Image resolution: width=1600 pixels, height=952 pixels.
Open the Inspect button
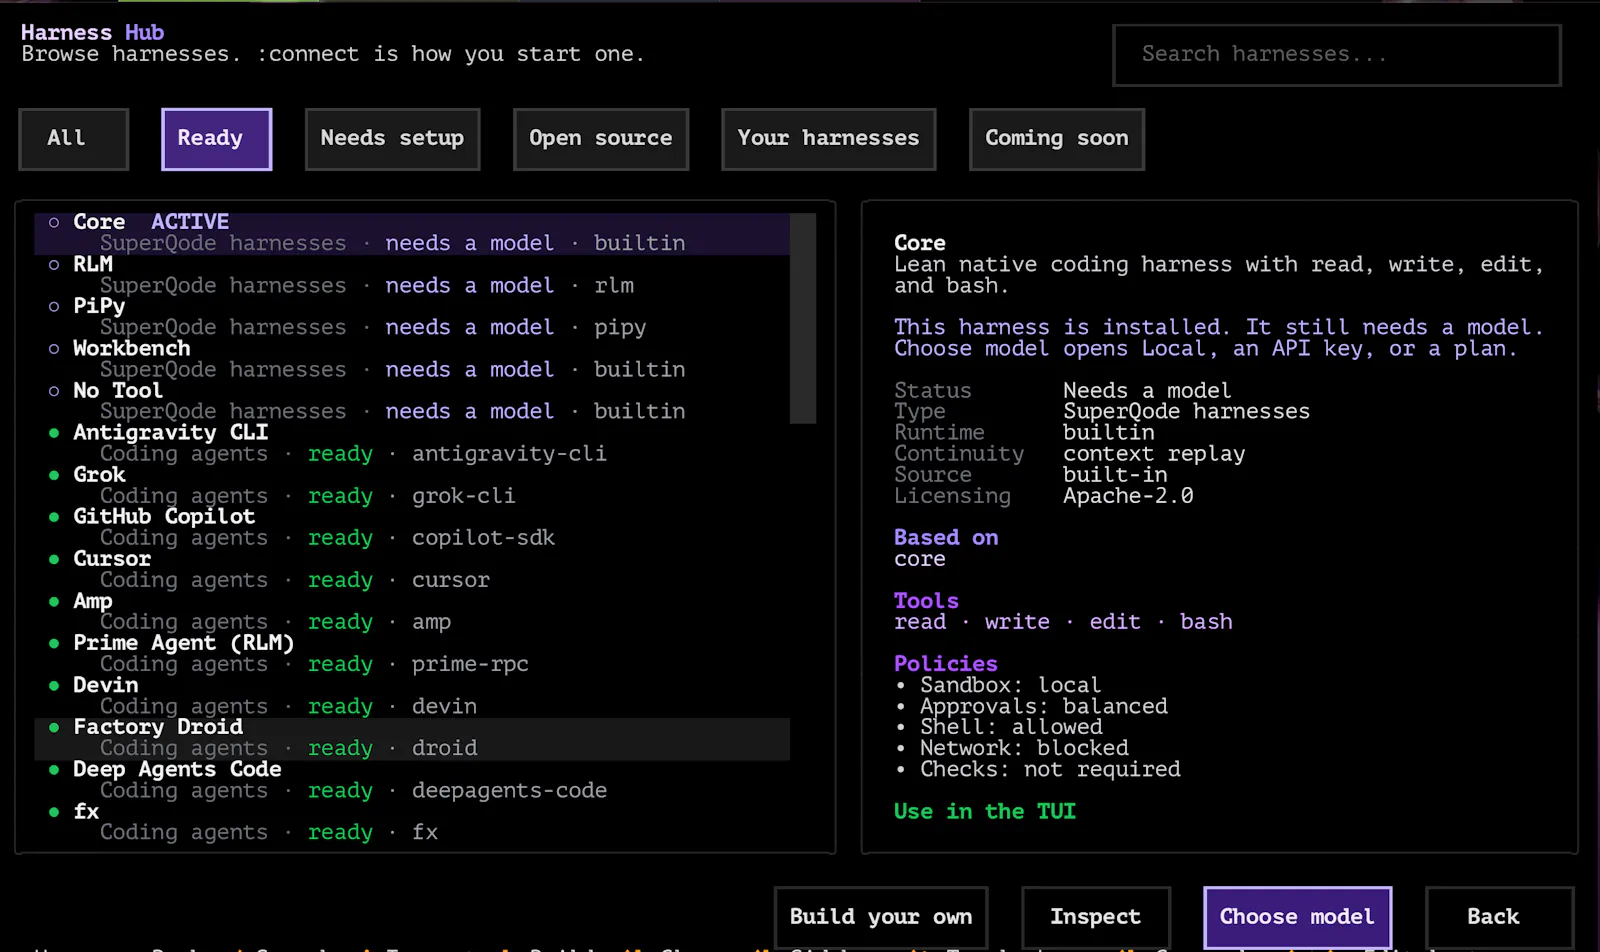pos(1095,917)
